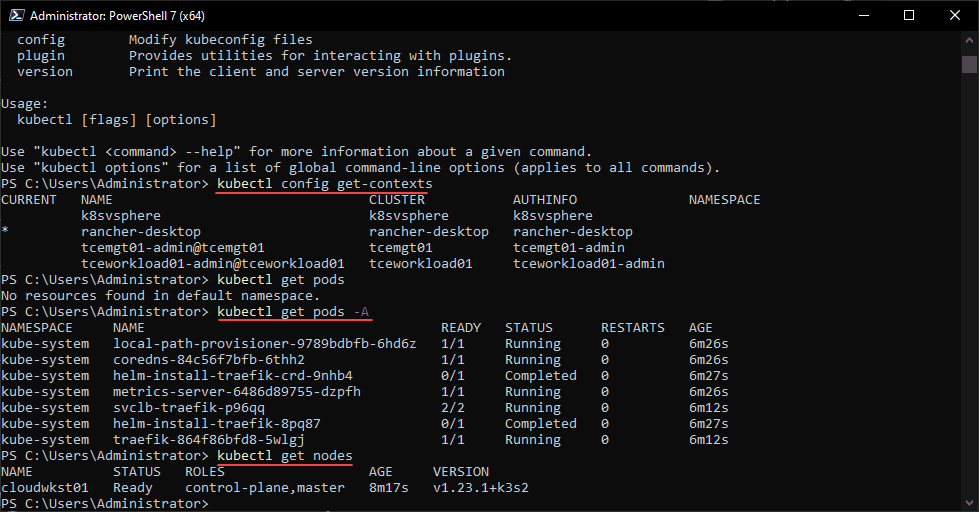Screen dimensions: 979x512
Task: Click the scrollbar up arrow
Action: [970, 40]
